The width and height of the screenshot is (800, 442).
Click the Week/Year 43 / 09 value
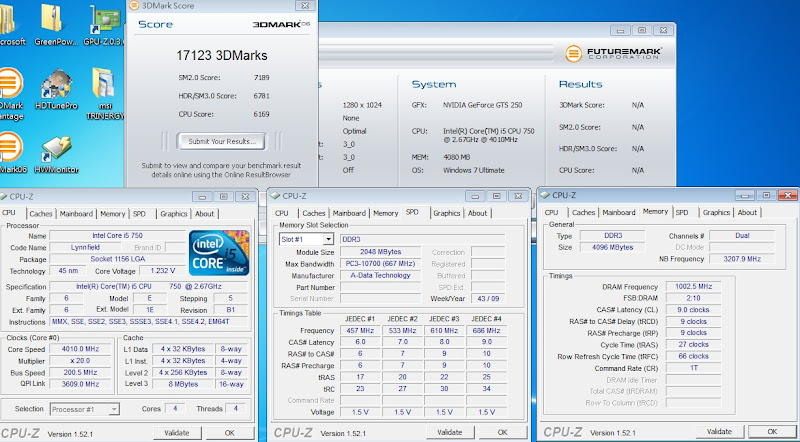[486, 299]
